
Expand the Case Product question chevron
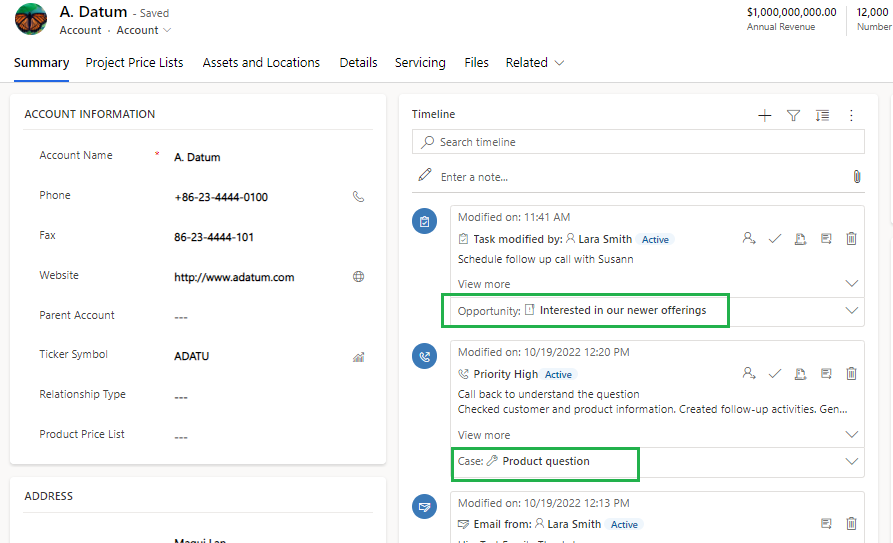[x=851, y=462]
